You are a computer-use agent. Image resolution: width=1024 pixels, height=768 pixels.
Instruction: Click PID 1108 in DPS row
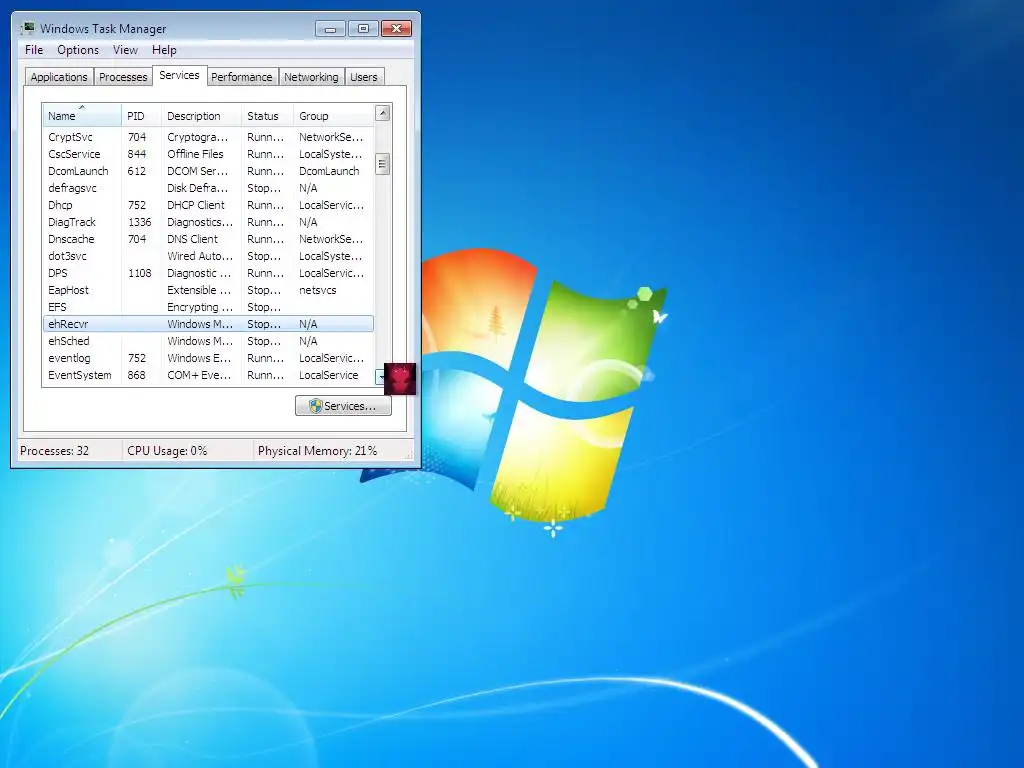(x=139, y=273)
